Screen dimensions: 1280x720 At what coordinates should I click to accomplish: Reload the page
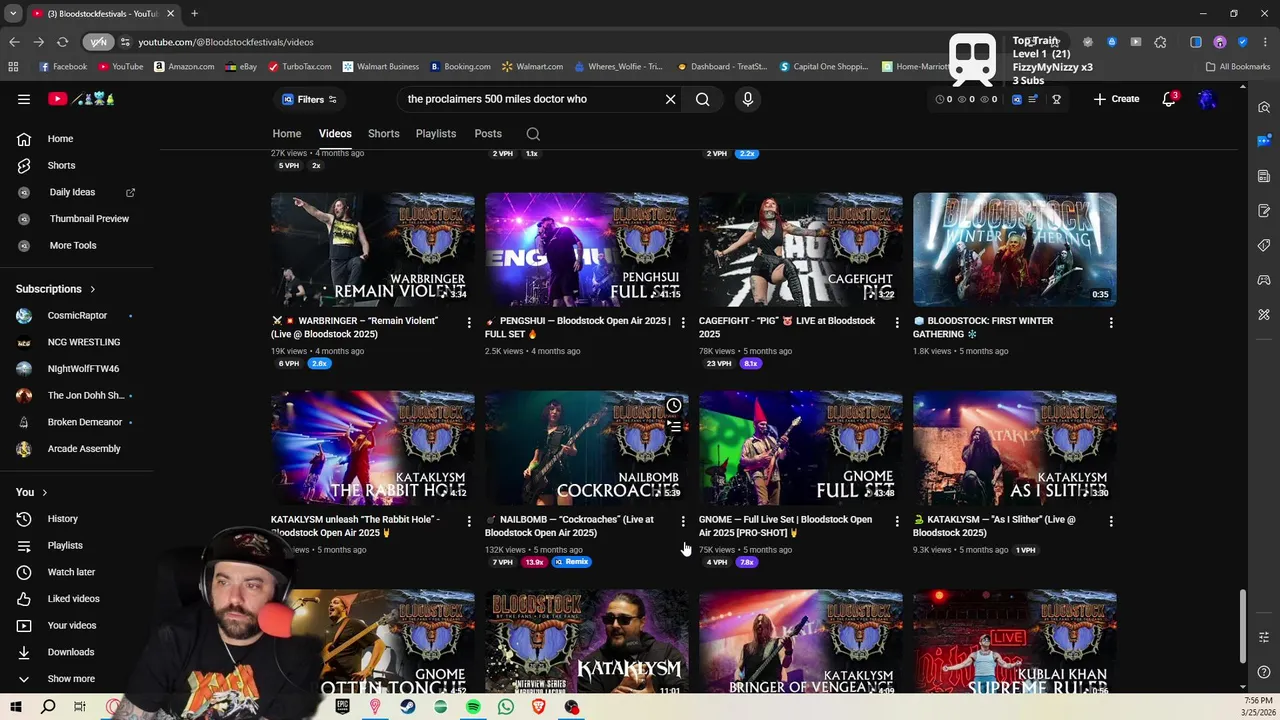(62, 42)
